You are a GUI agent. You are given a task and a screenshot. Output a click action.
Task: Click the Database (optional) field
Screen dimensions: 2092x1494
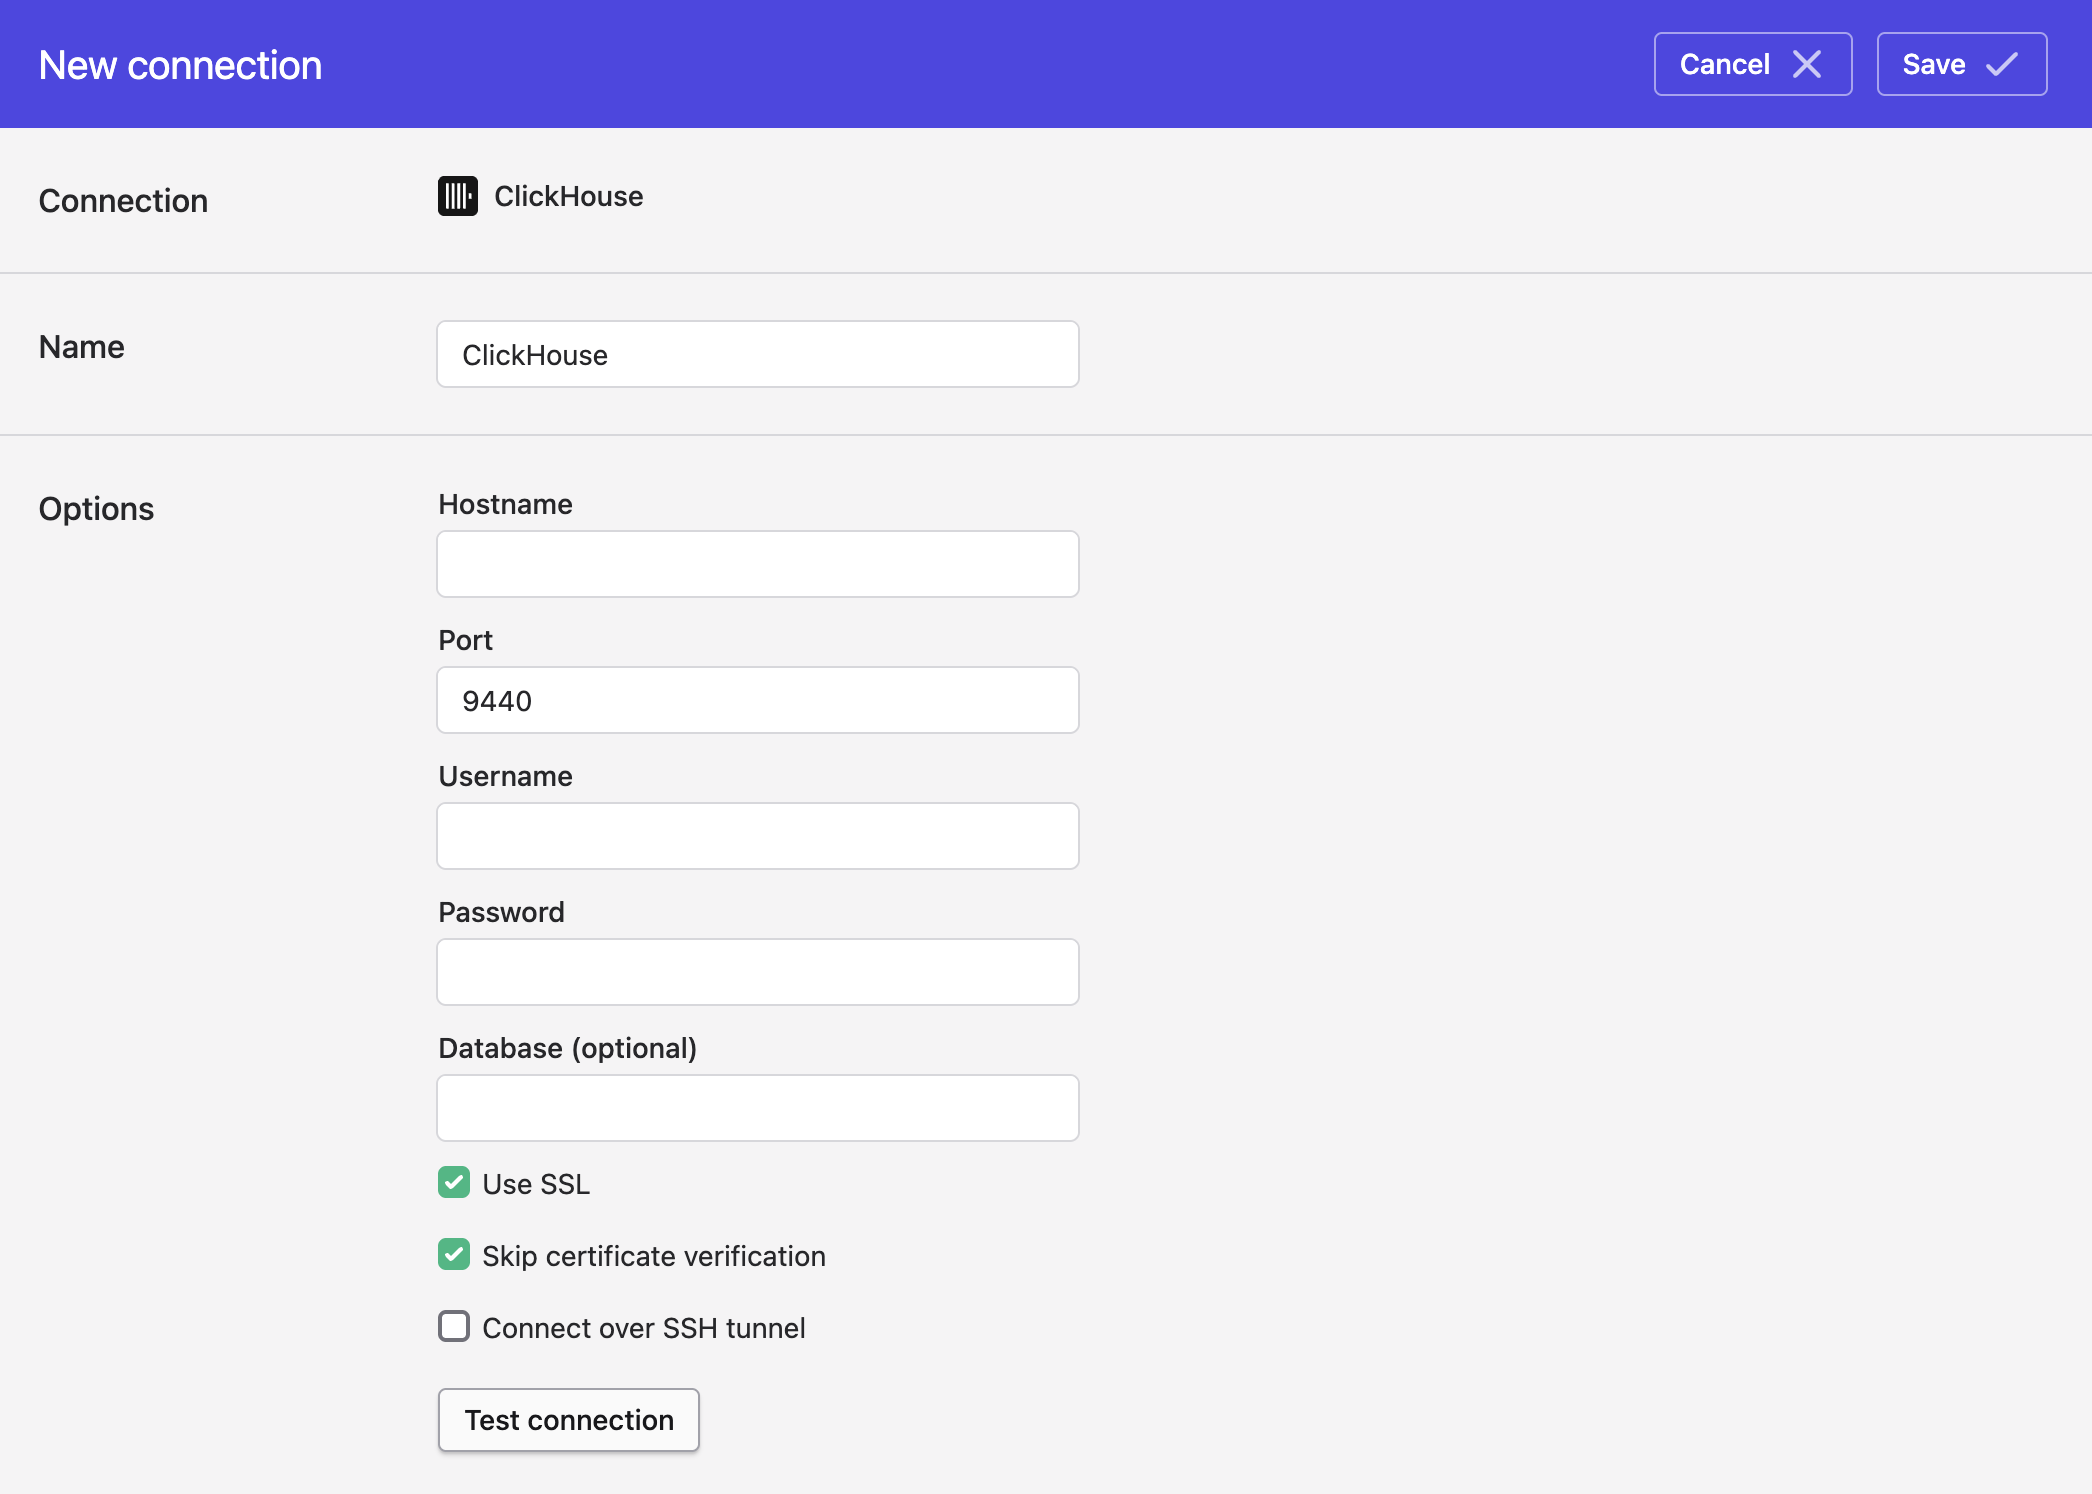click(x=757, y=1108)
